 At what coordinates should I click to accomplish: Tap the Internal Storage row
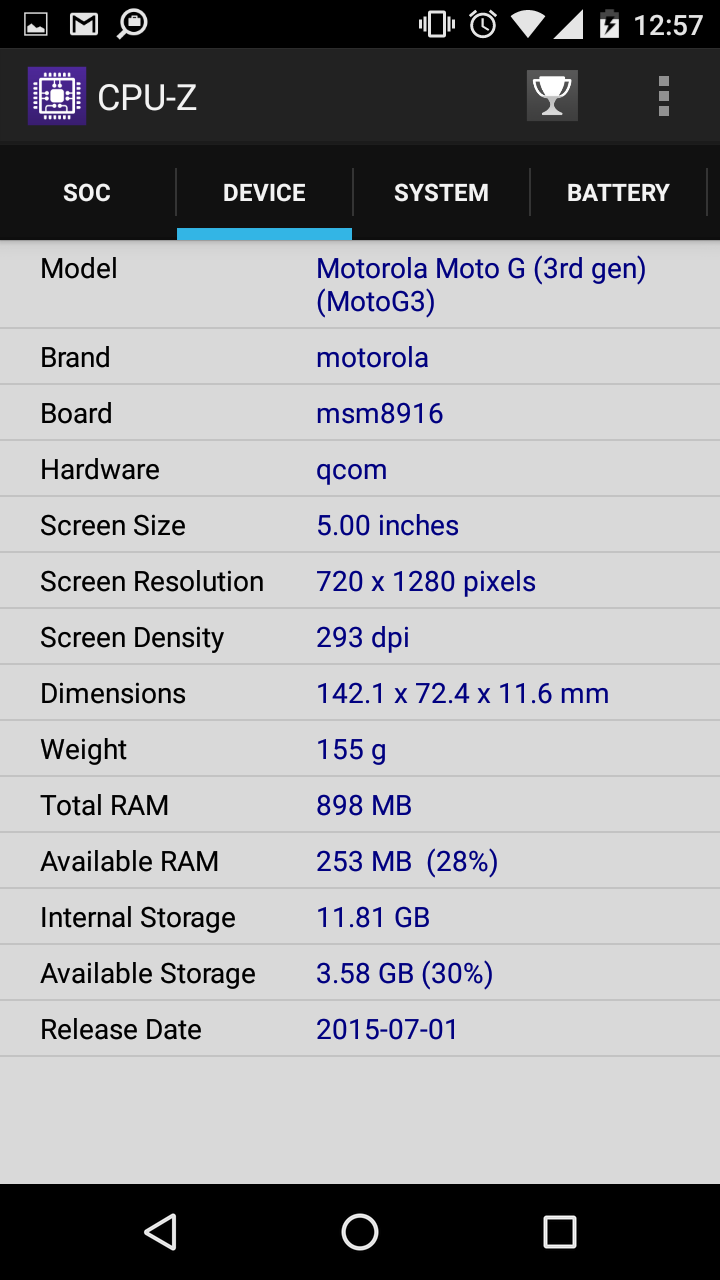tap(360, 917)
